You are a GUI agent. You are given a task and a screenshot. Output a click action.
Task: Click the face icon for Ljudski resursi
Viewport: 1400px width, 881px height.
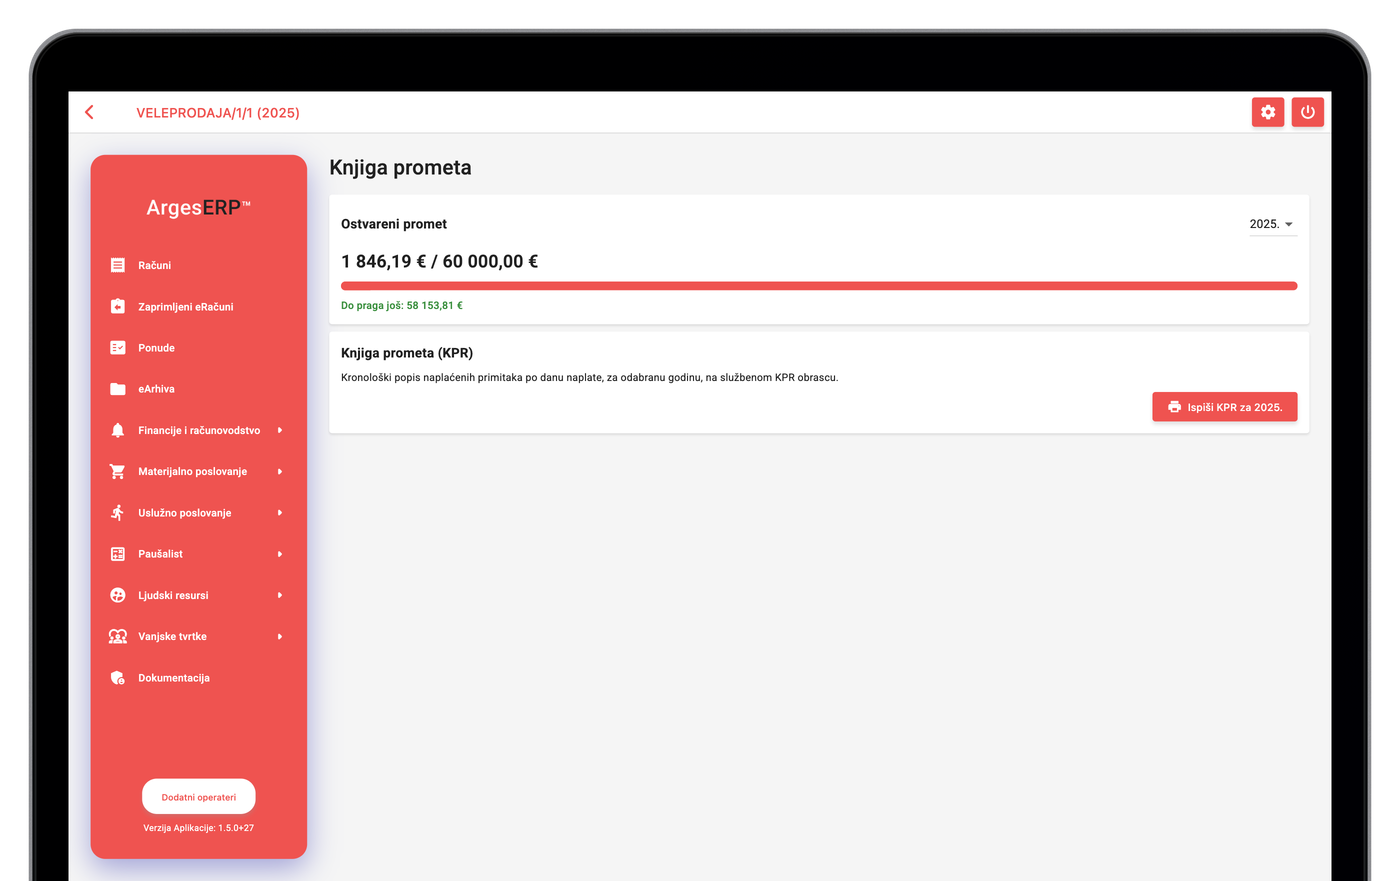coord(118,595)
